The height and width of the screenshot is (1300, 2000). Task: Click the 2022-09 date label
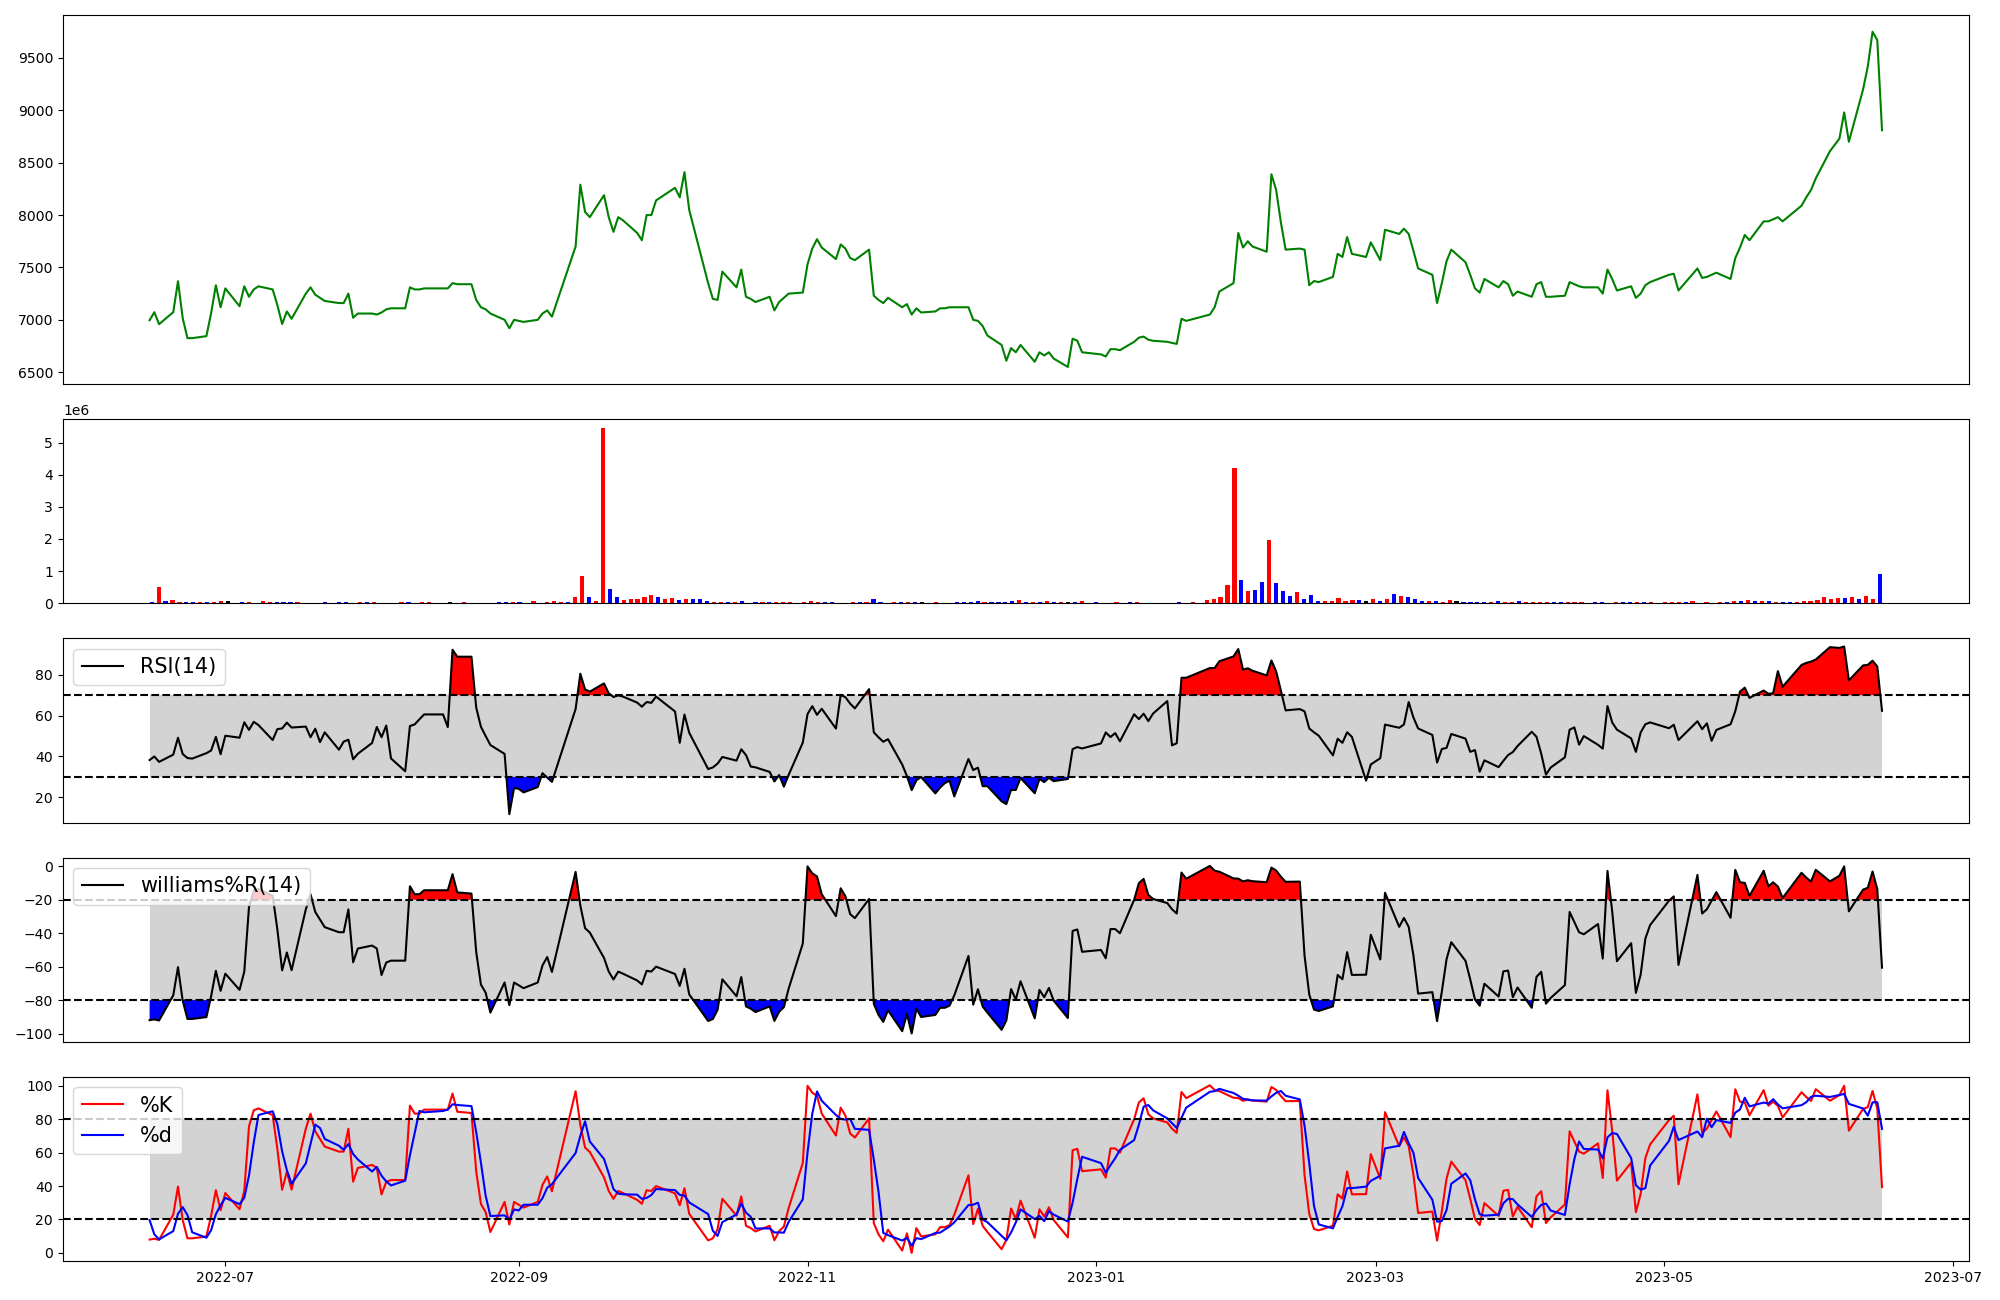[x=519, y=1277]
